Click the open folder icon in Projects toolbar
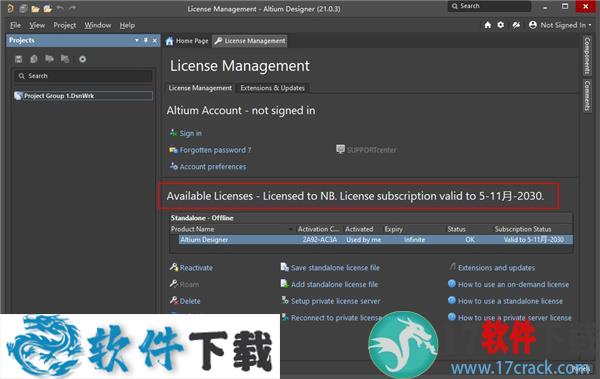This screenshot has width=600, height=379. coord(49,59)
